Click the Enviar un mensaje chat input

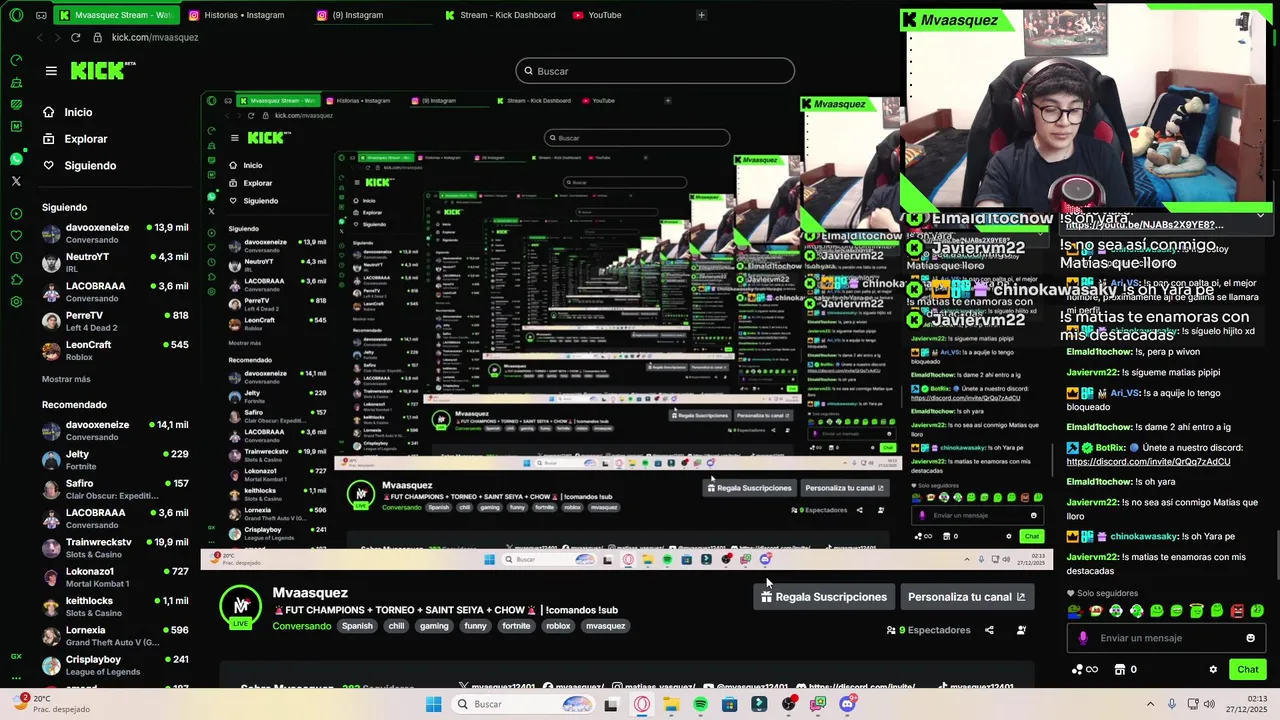pos(1165,638)
